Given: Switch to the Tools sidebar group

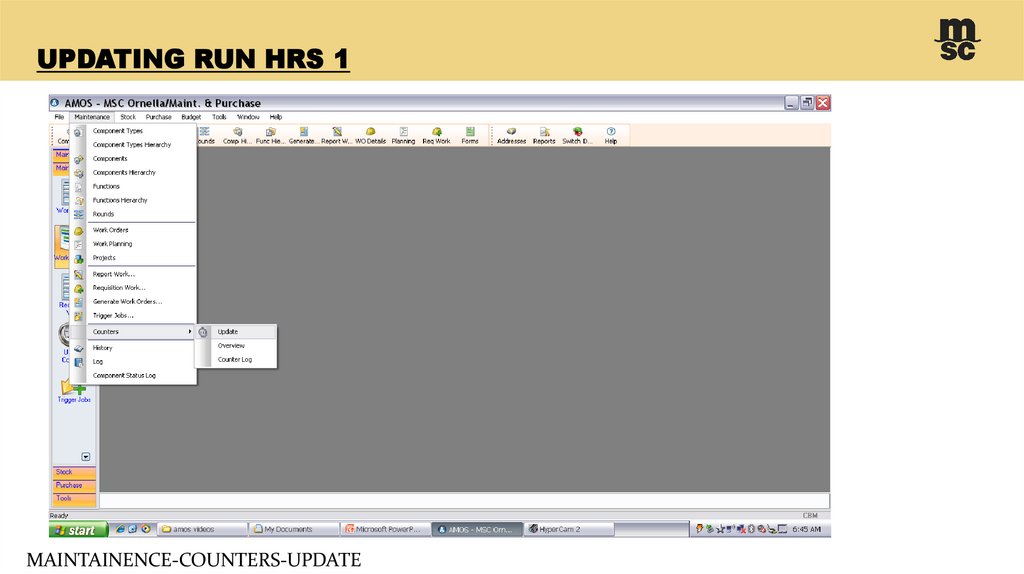Looking at the screenshot, I should [74, 498].
